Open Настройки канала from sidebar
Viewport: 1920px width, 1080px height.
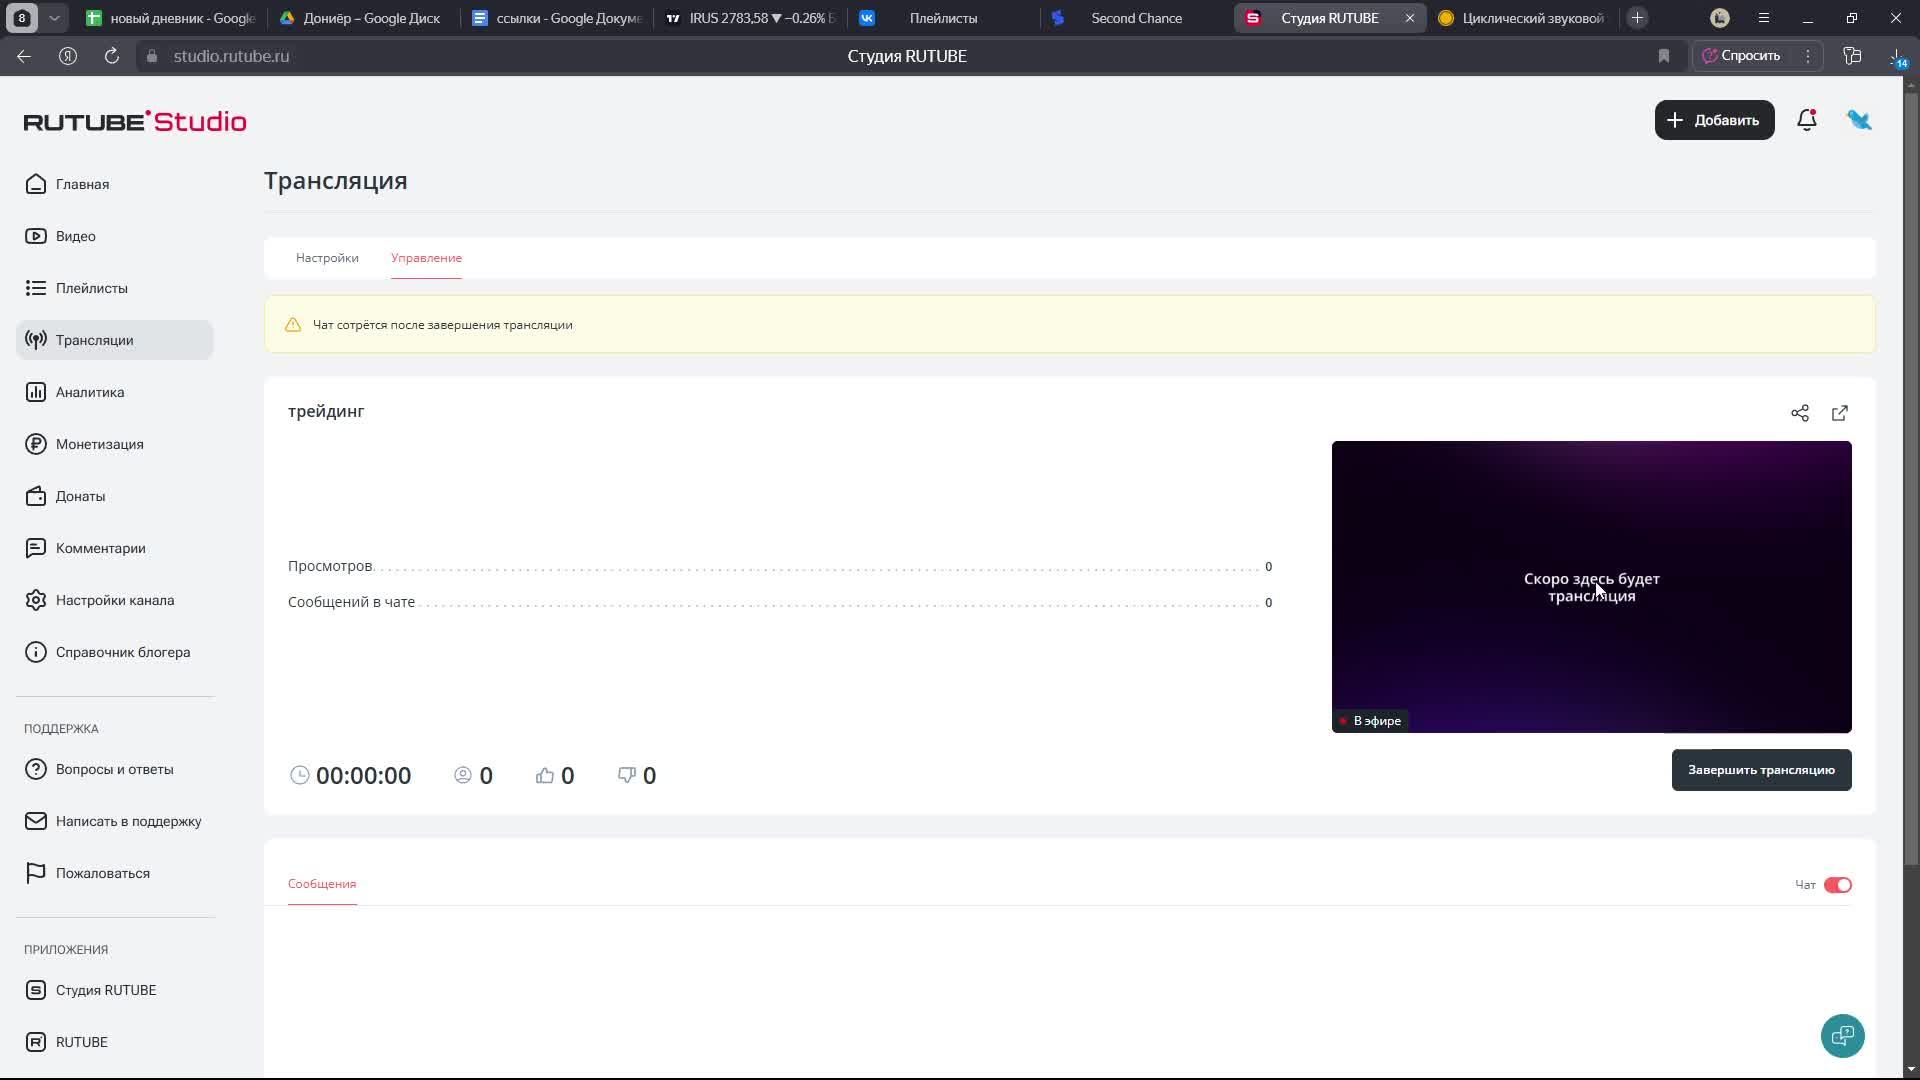click(114, 600)
